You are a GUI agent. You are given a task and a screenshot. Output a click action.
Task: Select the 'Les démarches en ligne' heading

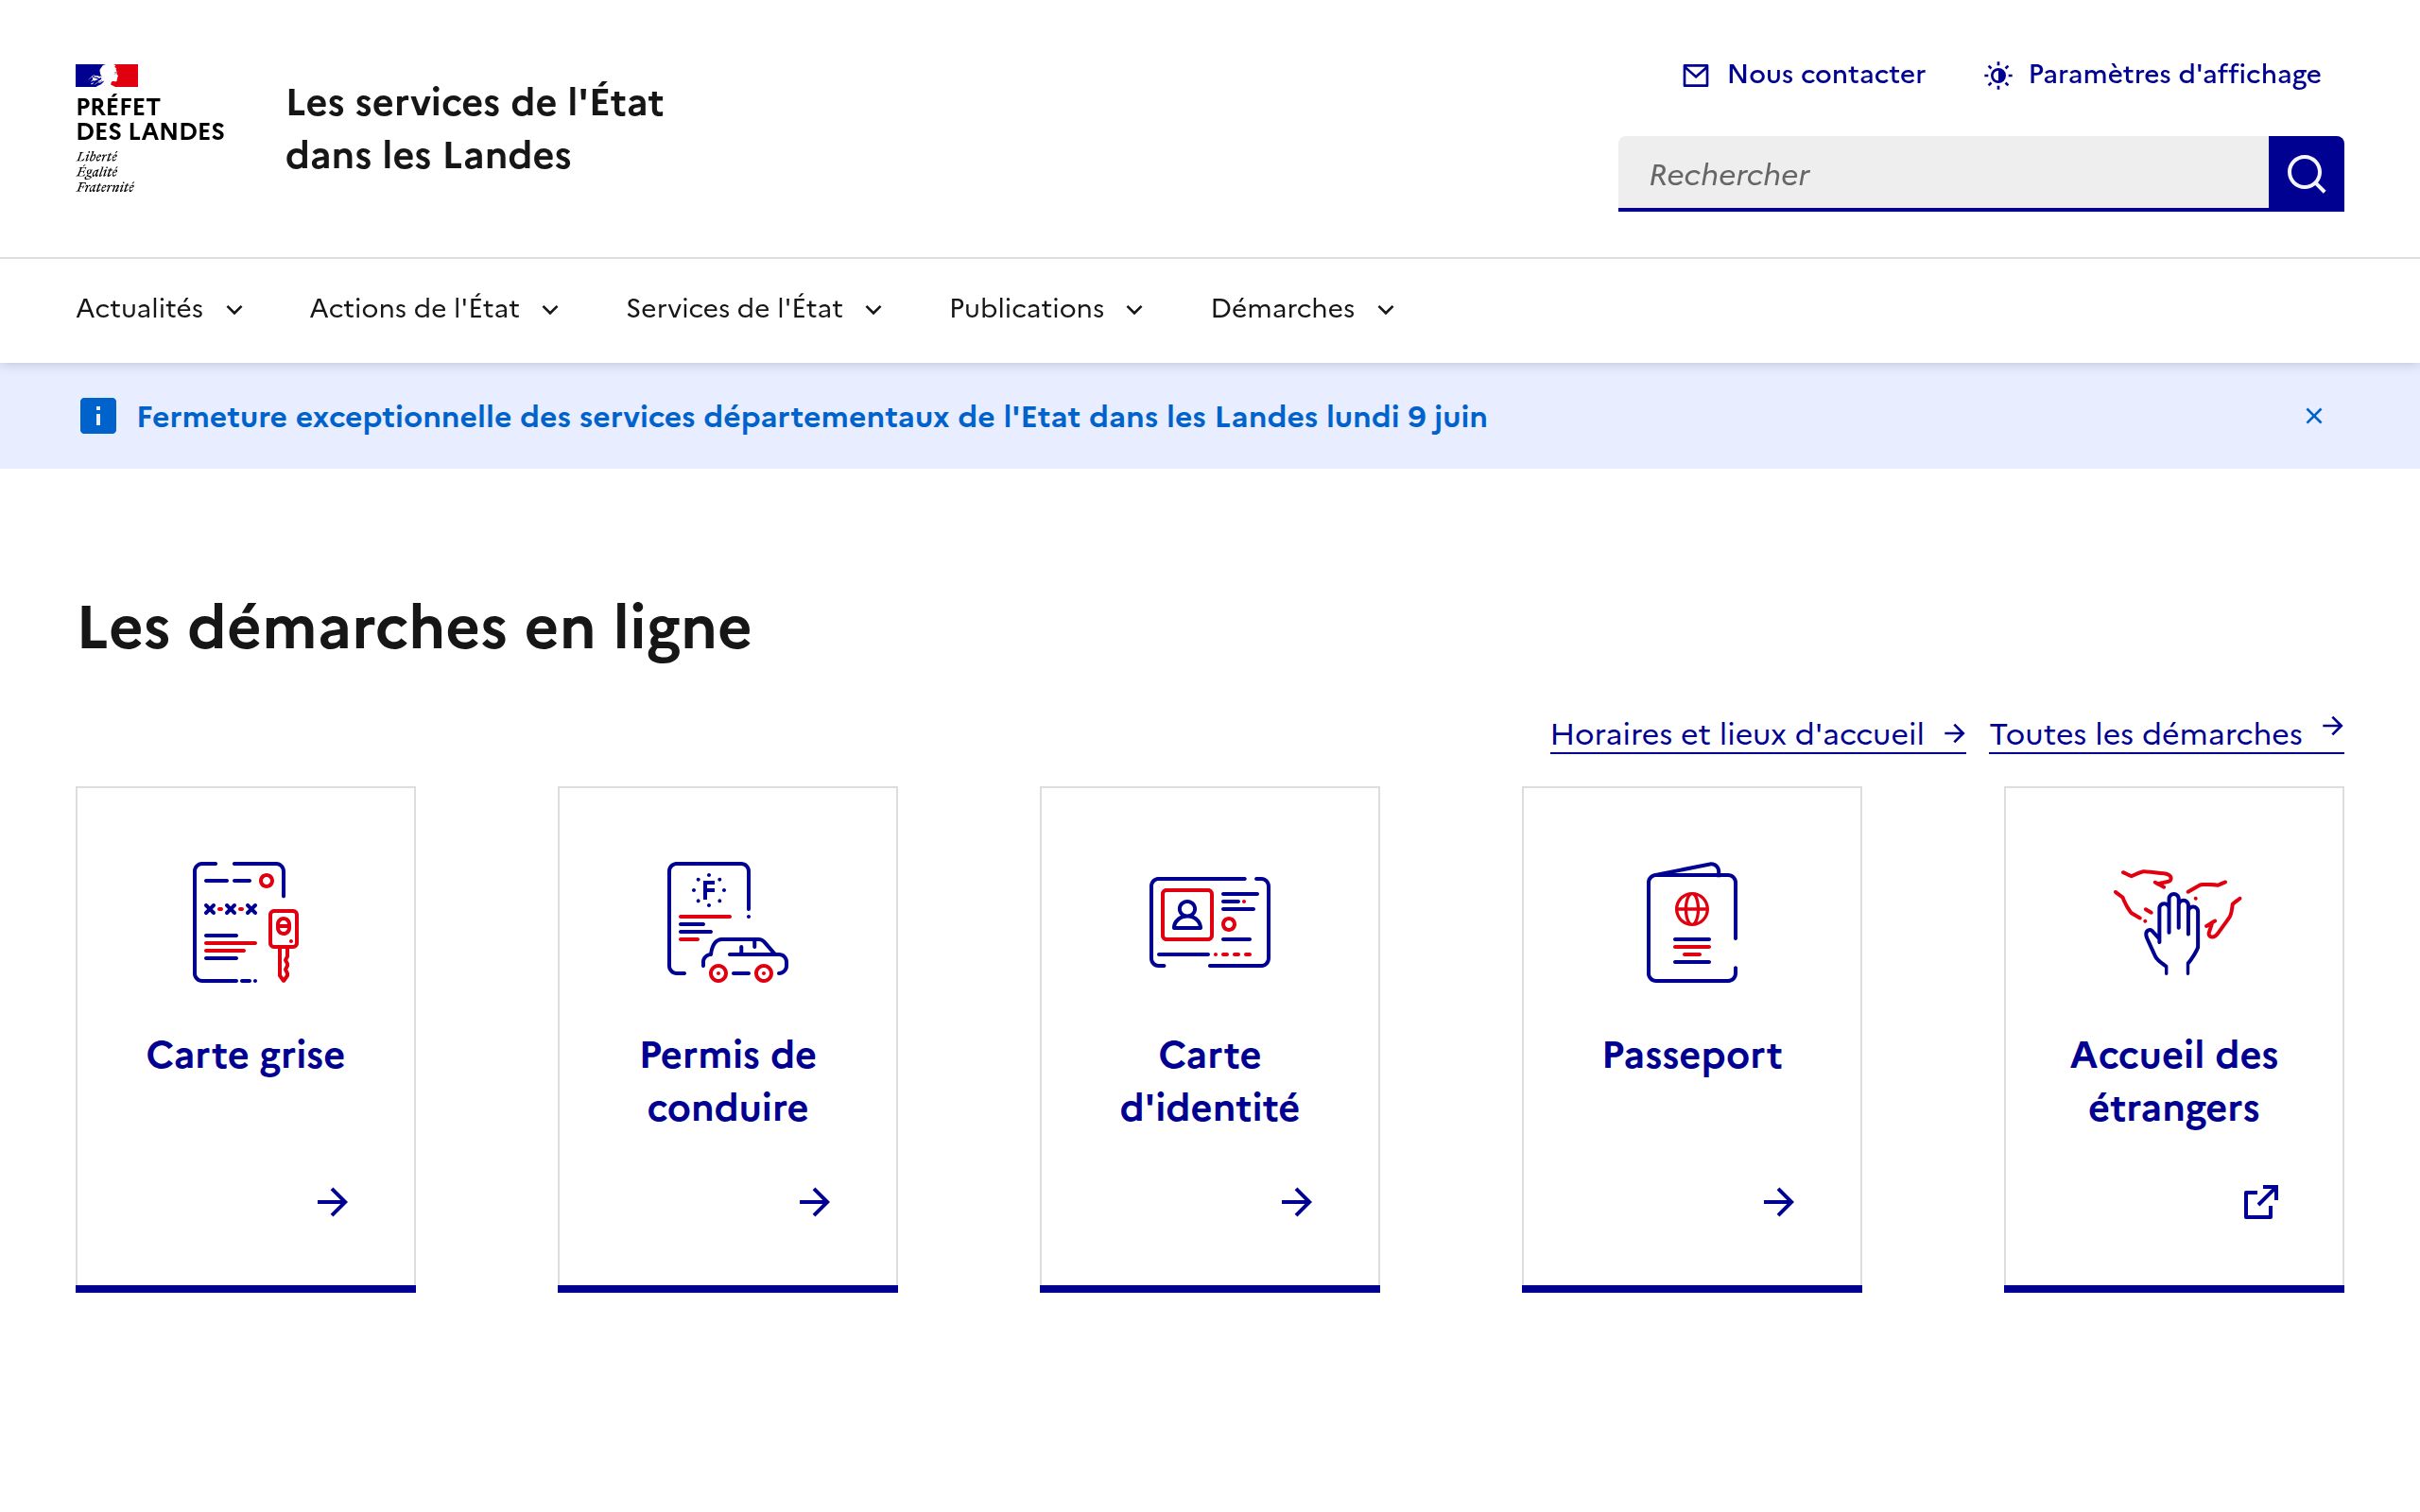(x=414, y=628)
